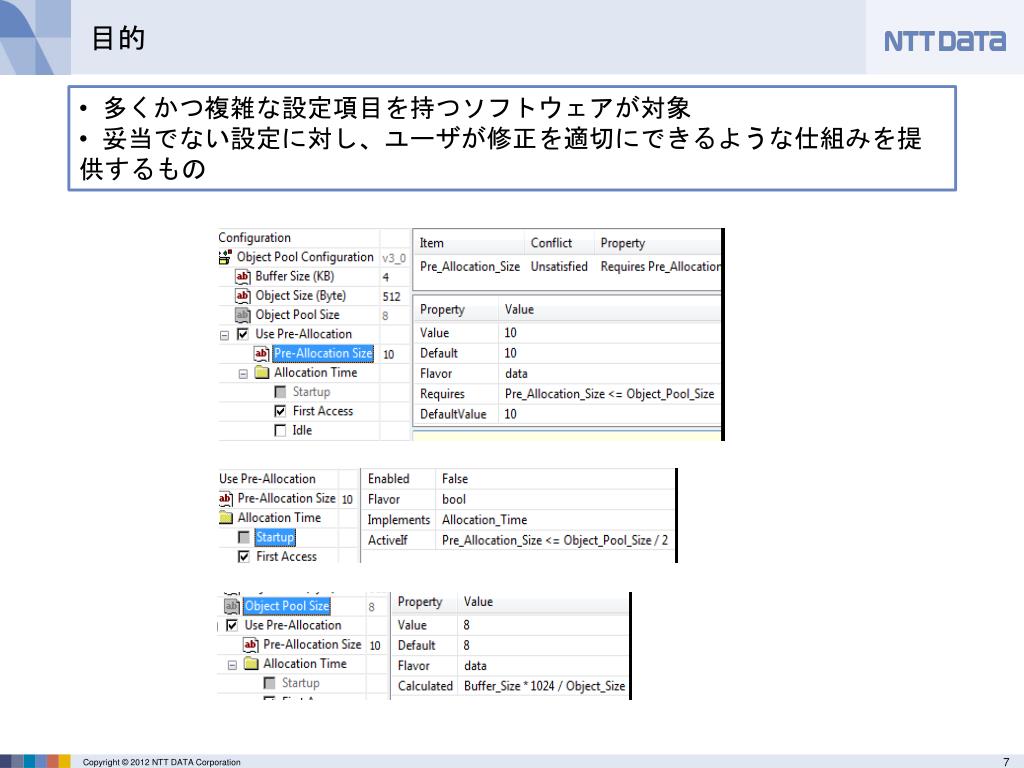This screenshot has height=768, width=1024.
Task: Uncheck First Access in the top tree
Action: pyautogui.click(x=280, y=411)
